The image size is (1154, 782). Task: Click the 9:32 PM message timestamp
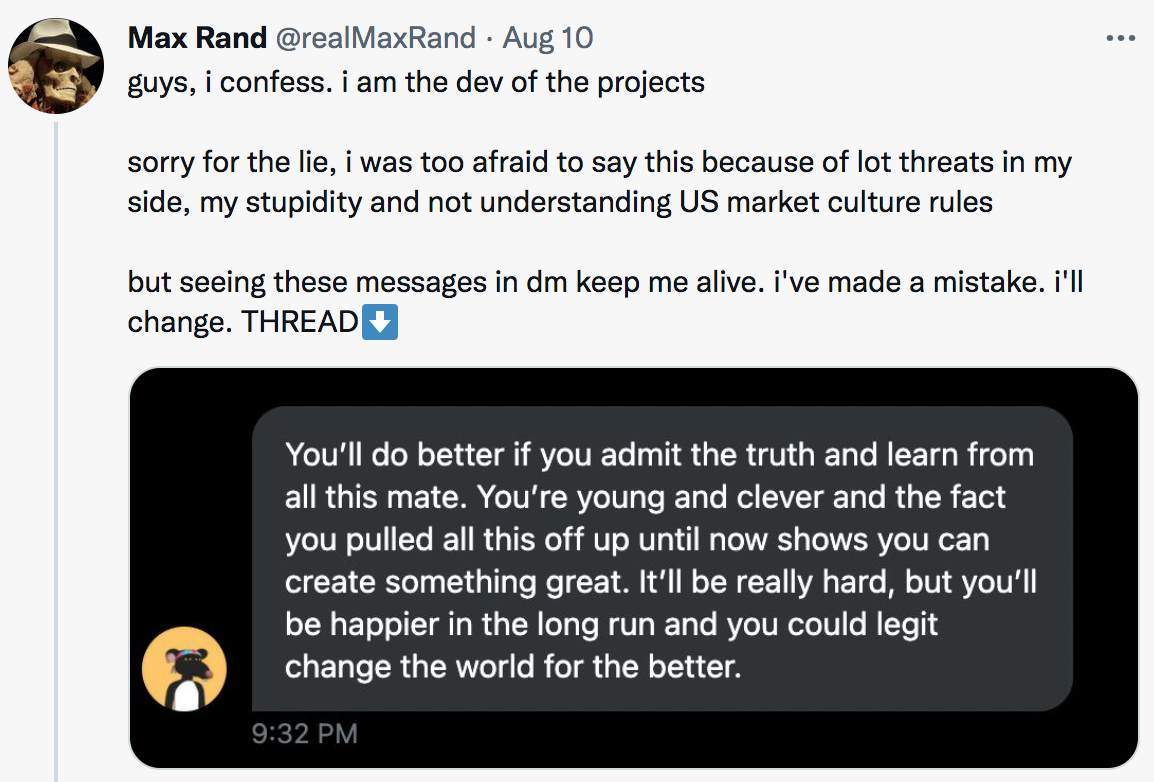pos(304,734)
